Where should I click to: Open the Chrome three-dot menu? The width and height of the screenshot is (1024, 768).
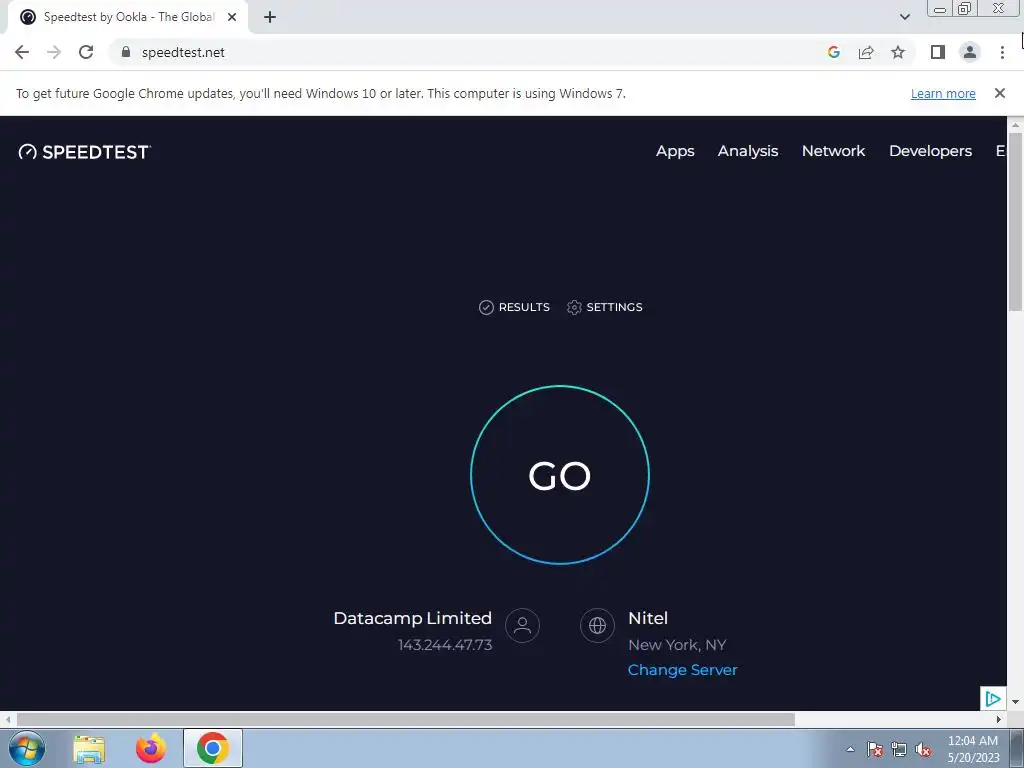1002,52
